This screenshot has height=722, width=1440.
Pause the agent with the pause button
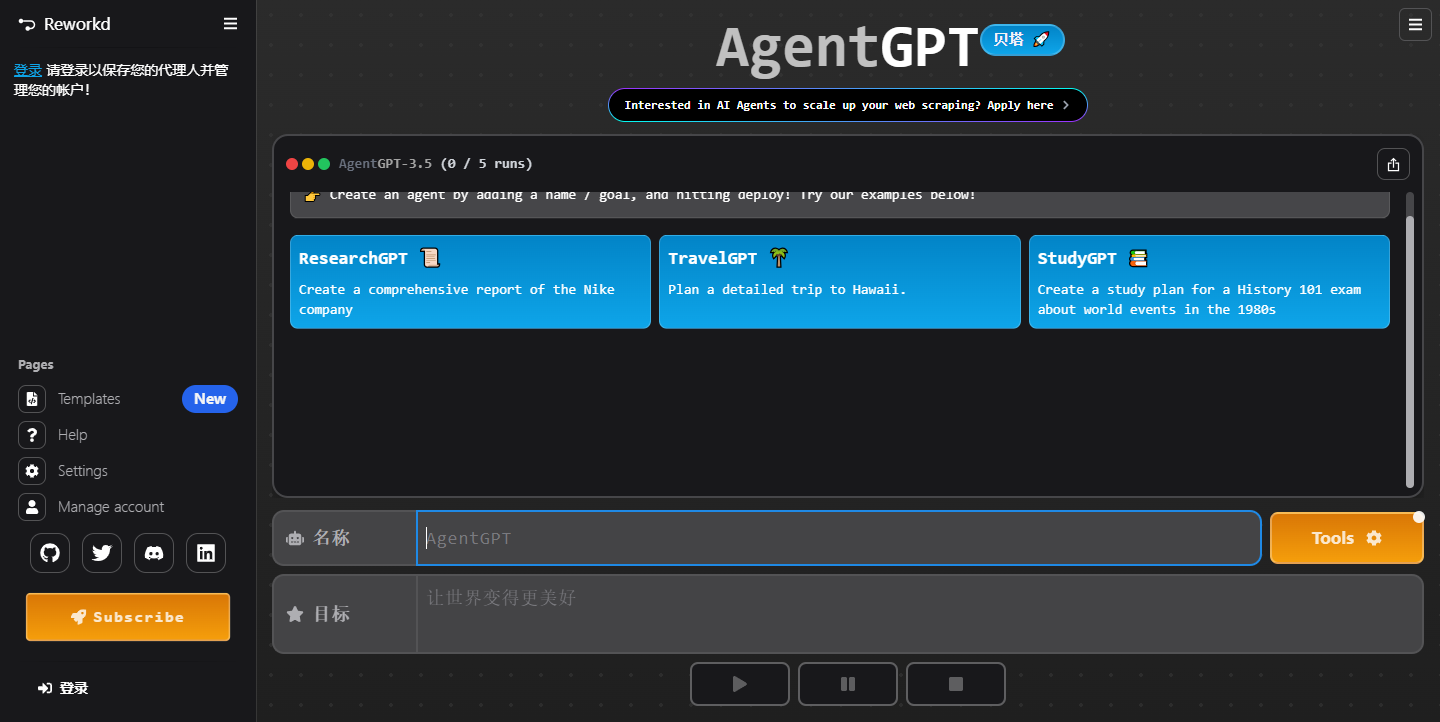pyautogui.click(x=848, y=684)
